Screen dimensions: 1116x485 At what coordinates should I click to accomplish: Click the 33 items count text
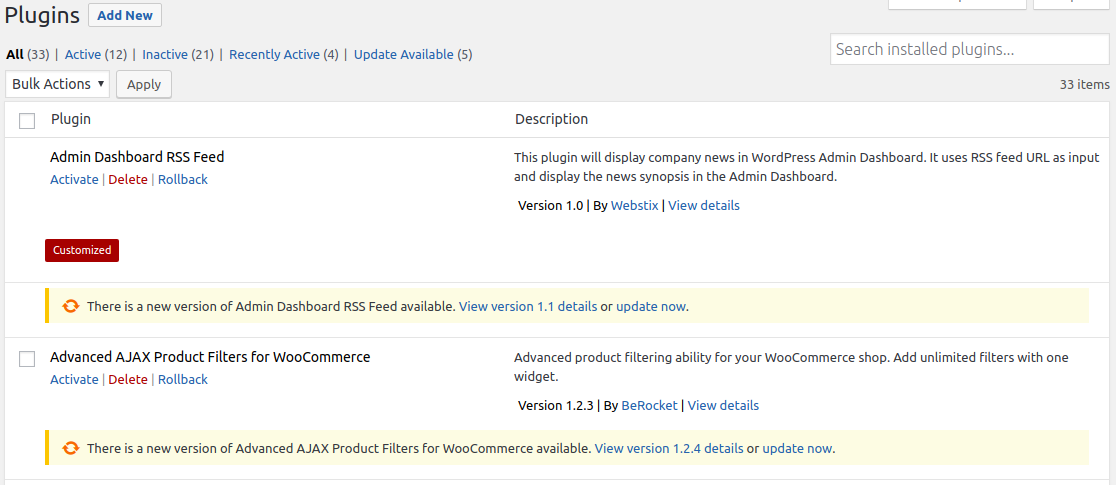point(1085,84)
